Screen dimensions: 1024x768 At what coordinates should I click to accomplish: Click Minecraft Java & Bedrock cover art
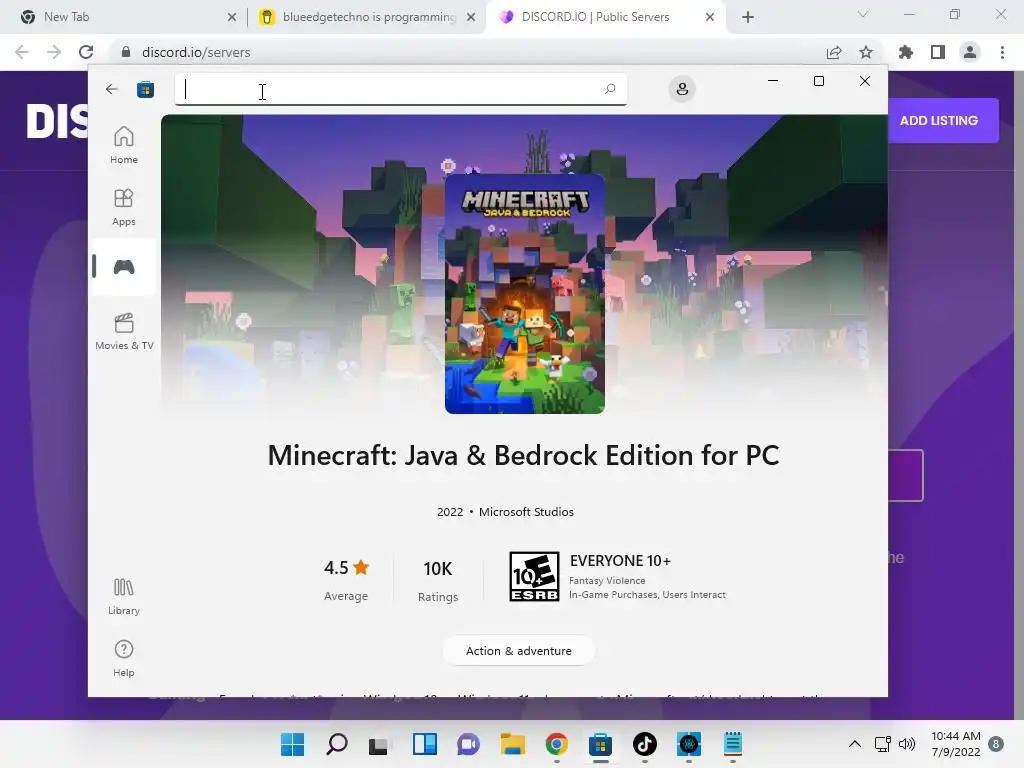[524, 294]
